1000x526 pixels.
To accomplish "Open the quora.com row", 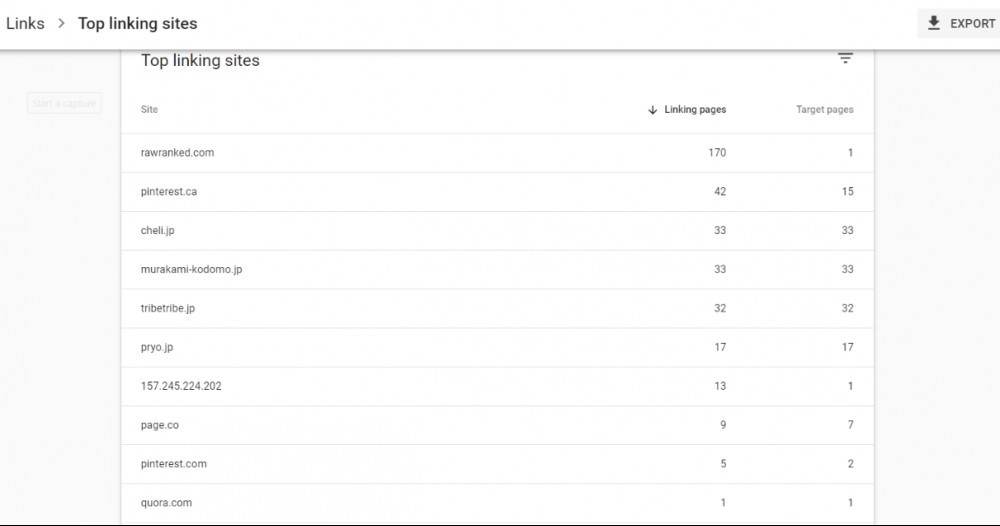I will click(166, 503).
